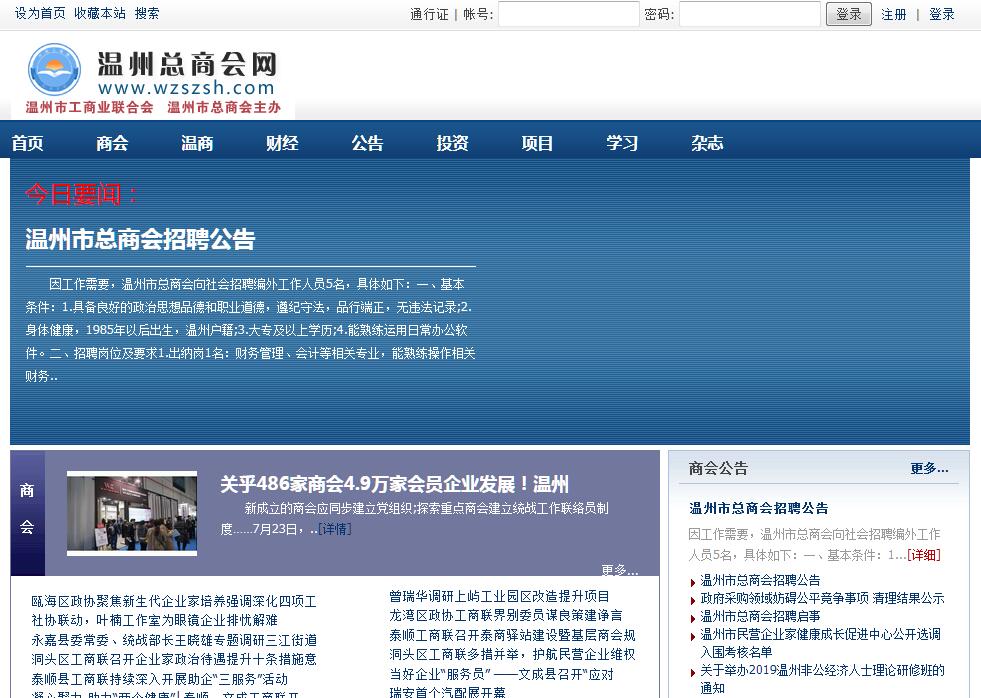Click the red [详细] link in 商会公告
Viewport: 981px width, 698px height.
point(923,554)
